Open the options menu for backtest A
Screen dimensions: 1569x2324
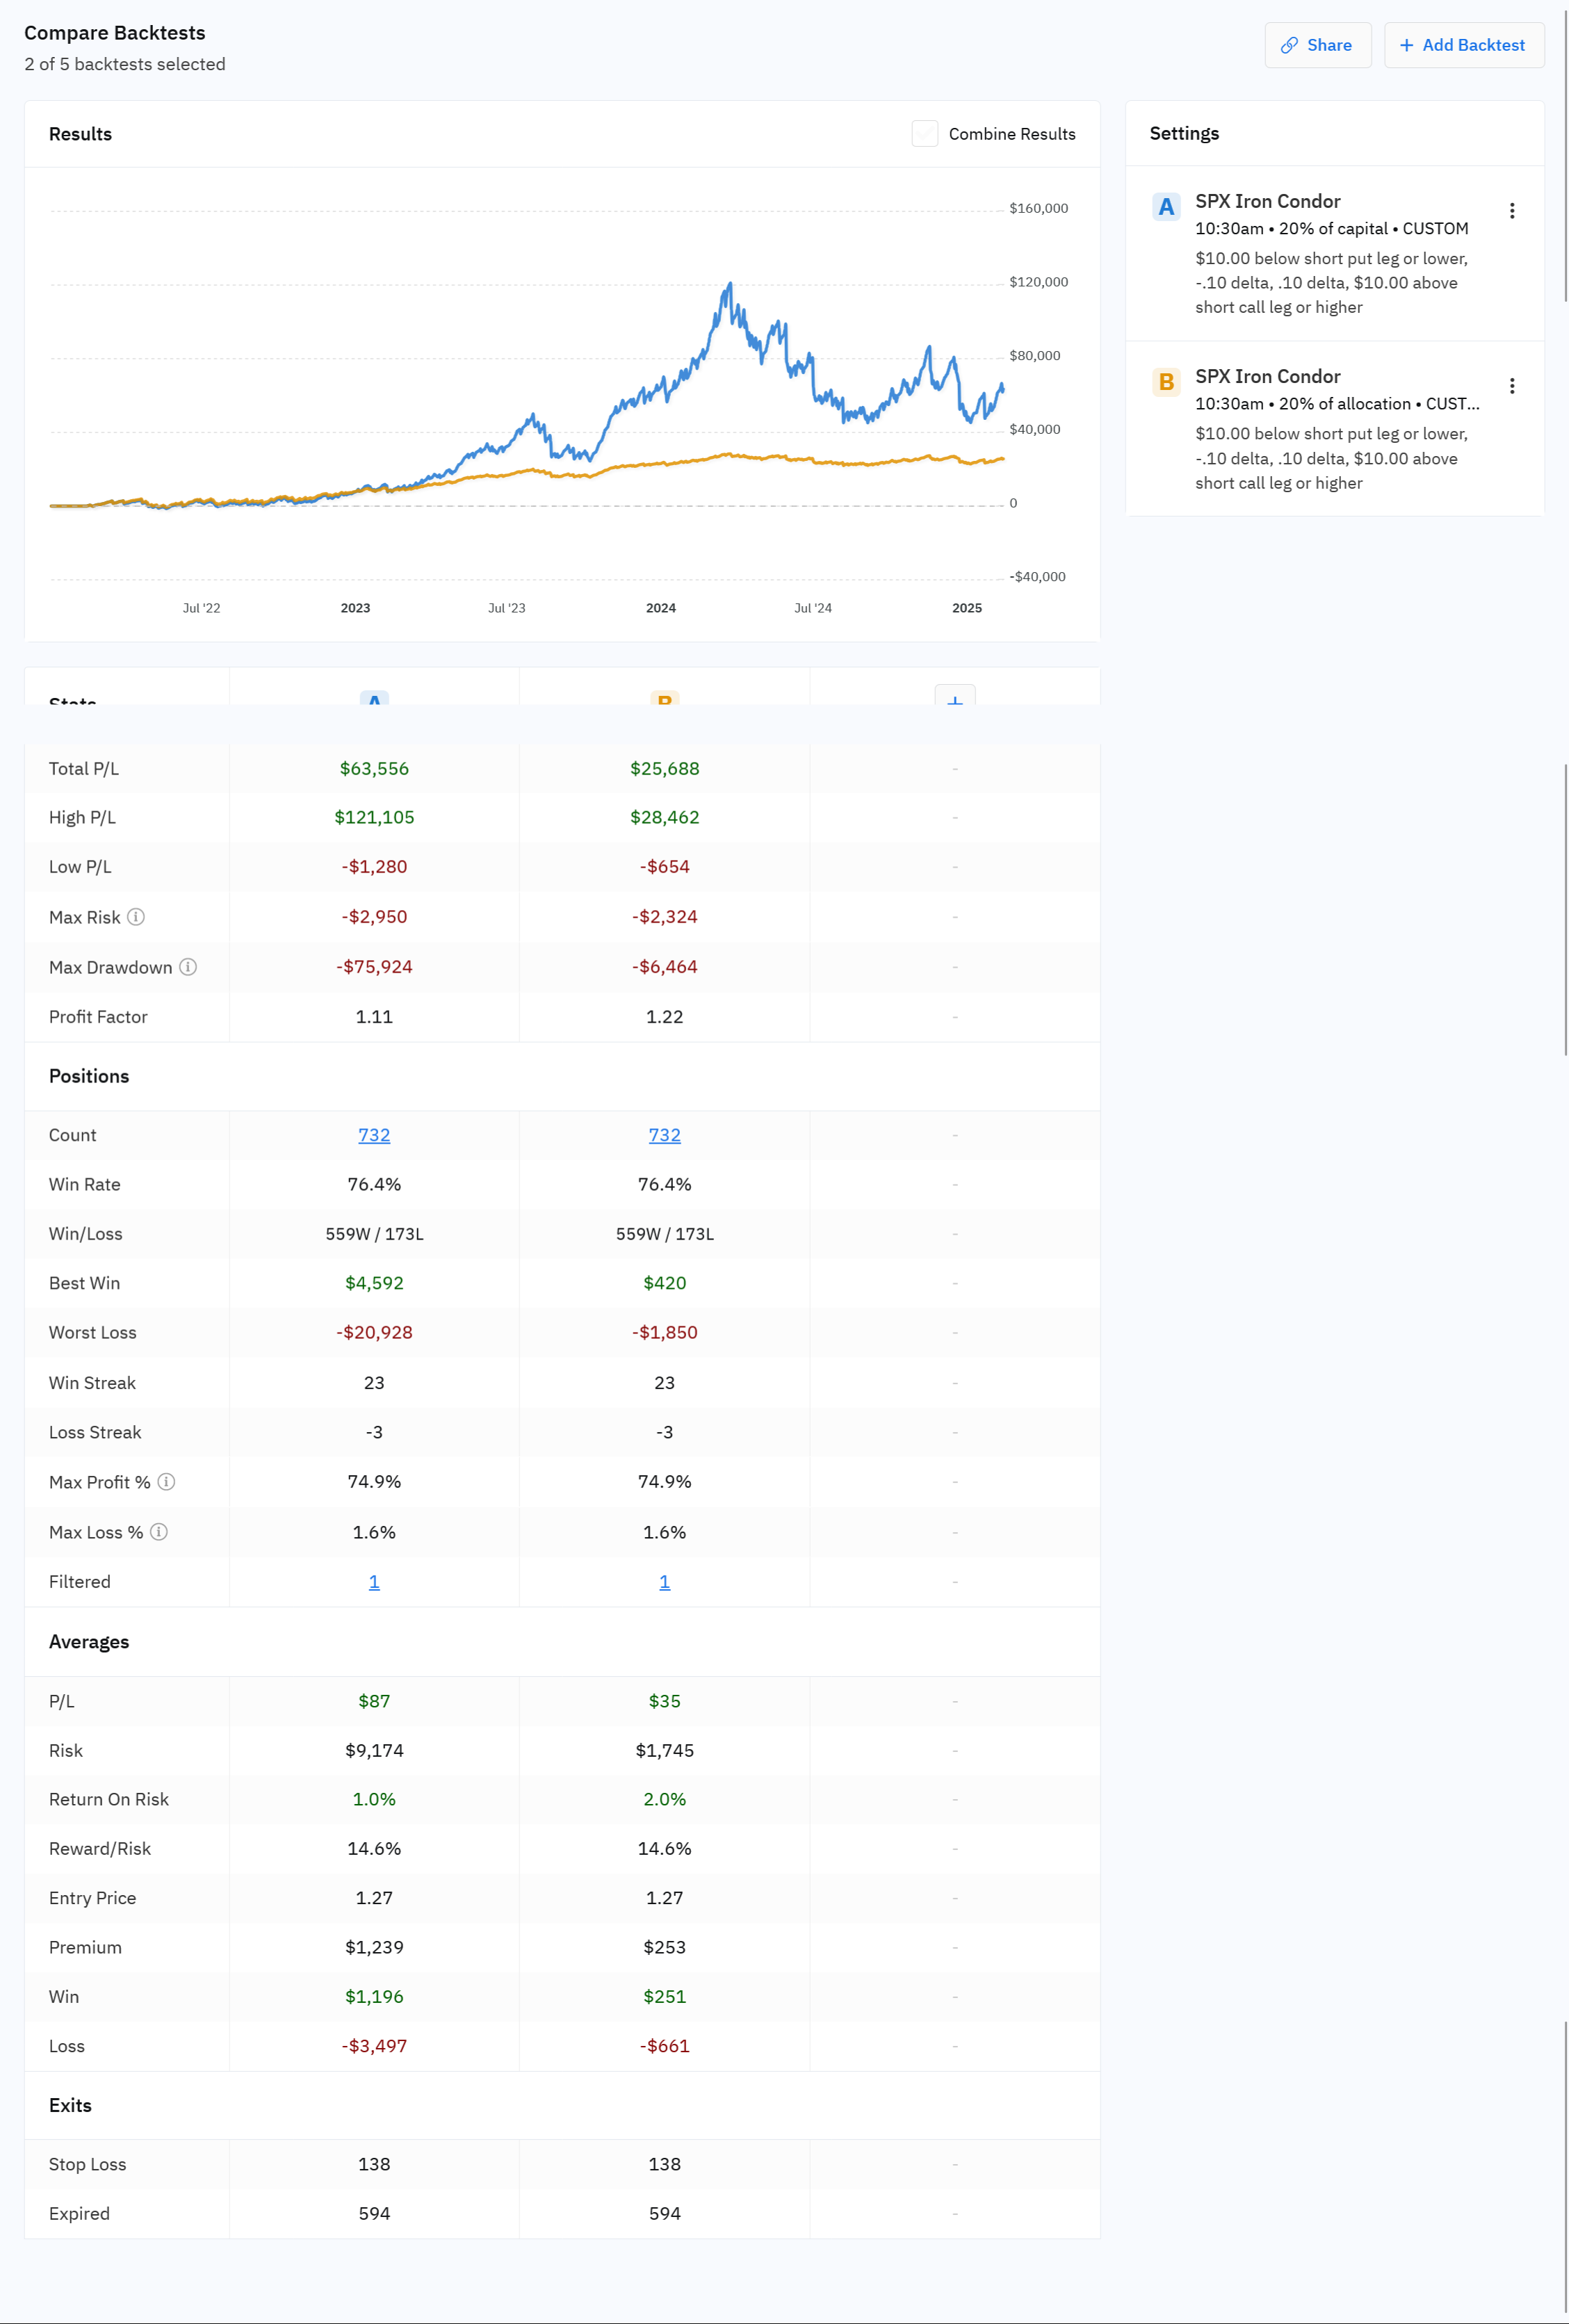click(x=1513, y=210)
